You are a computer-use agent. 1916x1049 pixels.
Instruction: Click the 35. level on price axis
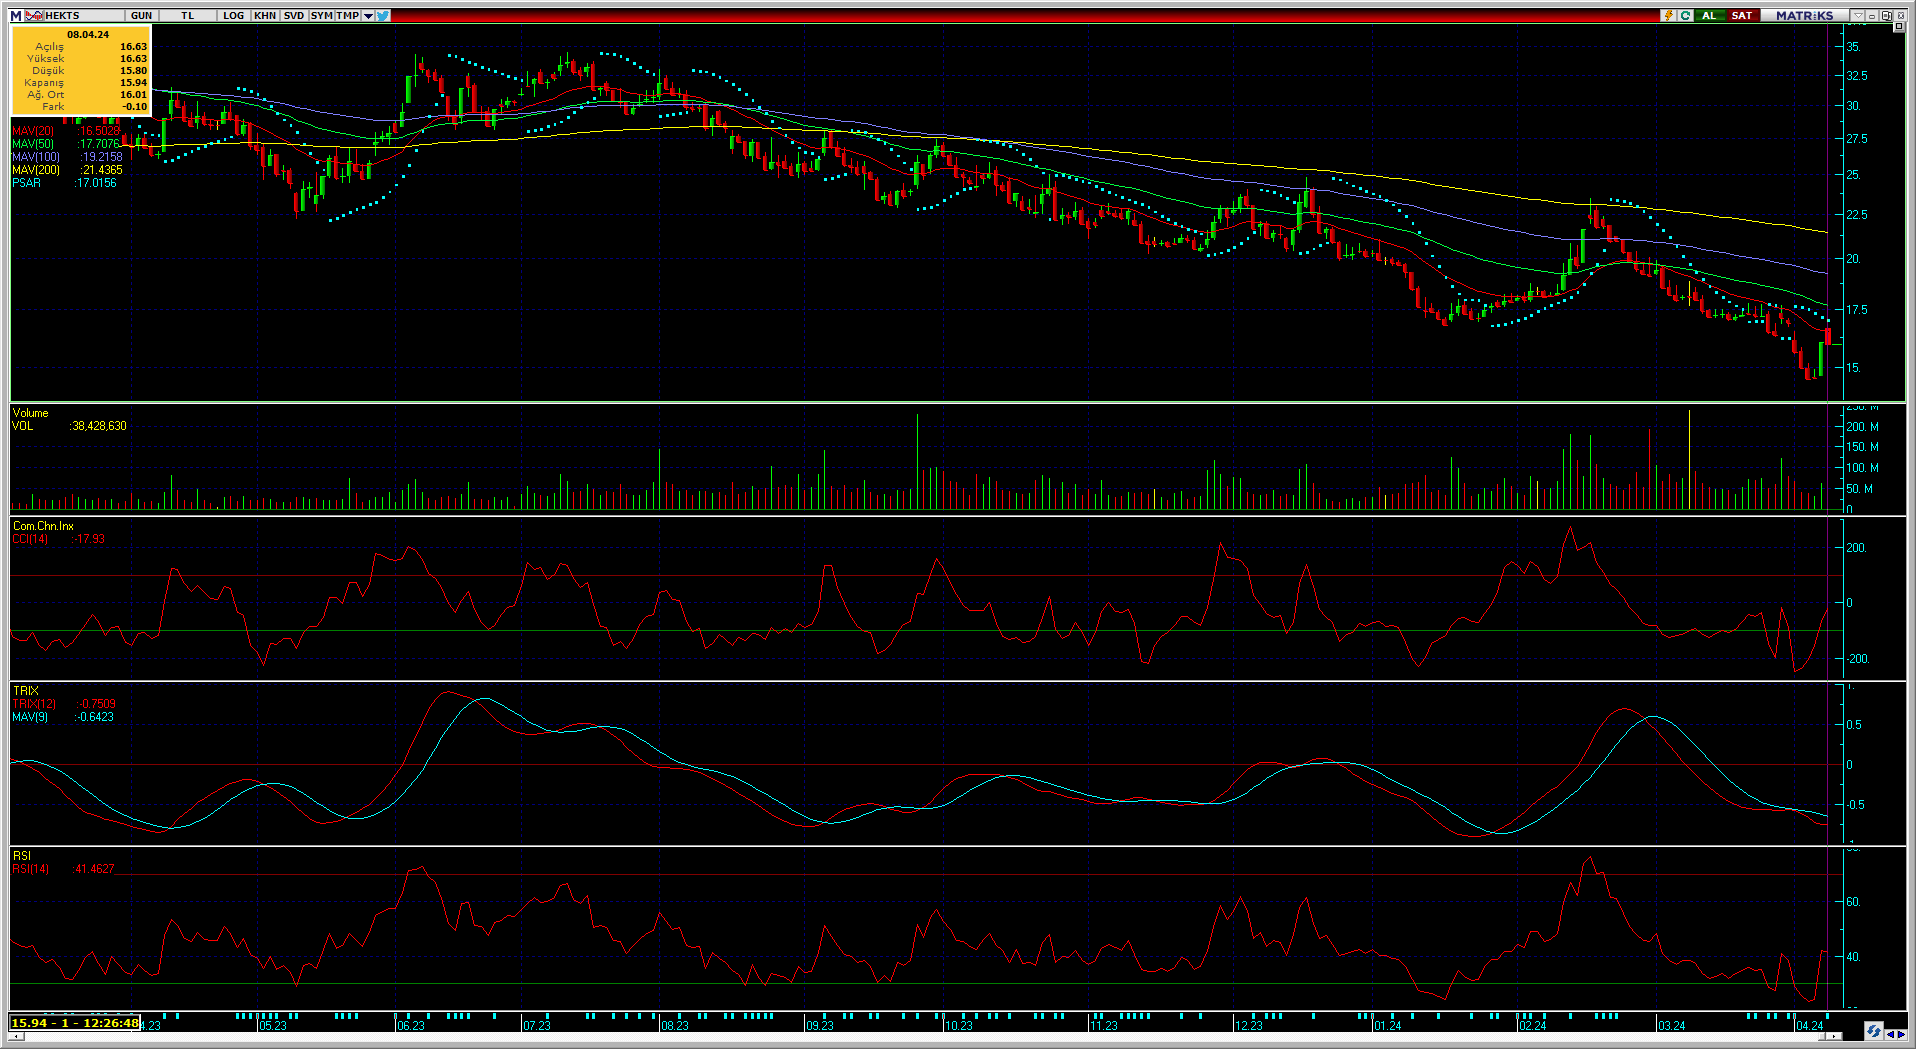pyautogui.click(x=1853, y=47)
